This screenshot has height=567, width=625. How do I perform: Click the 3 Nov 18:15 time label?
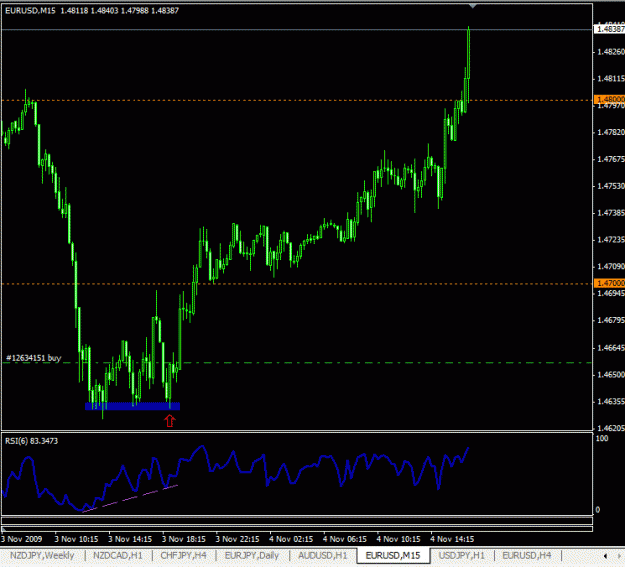click(184, 539)
